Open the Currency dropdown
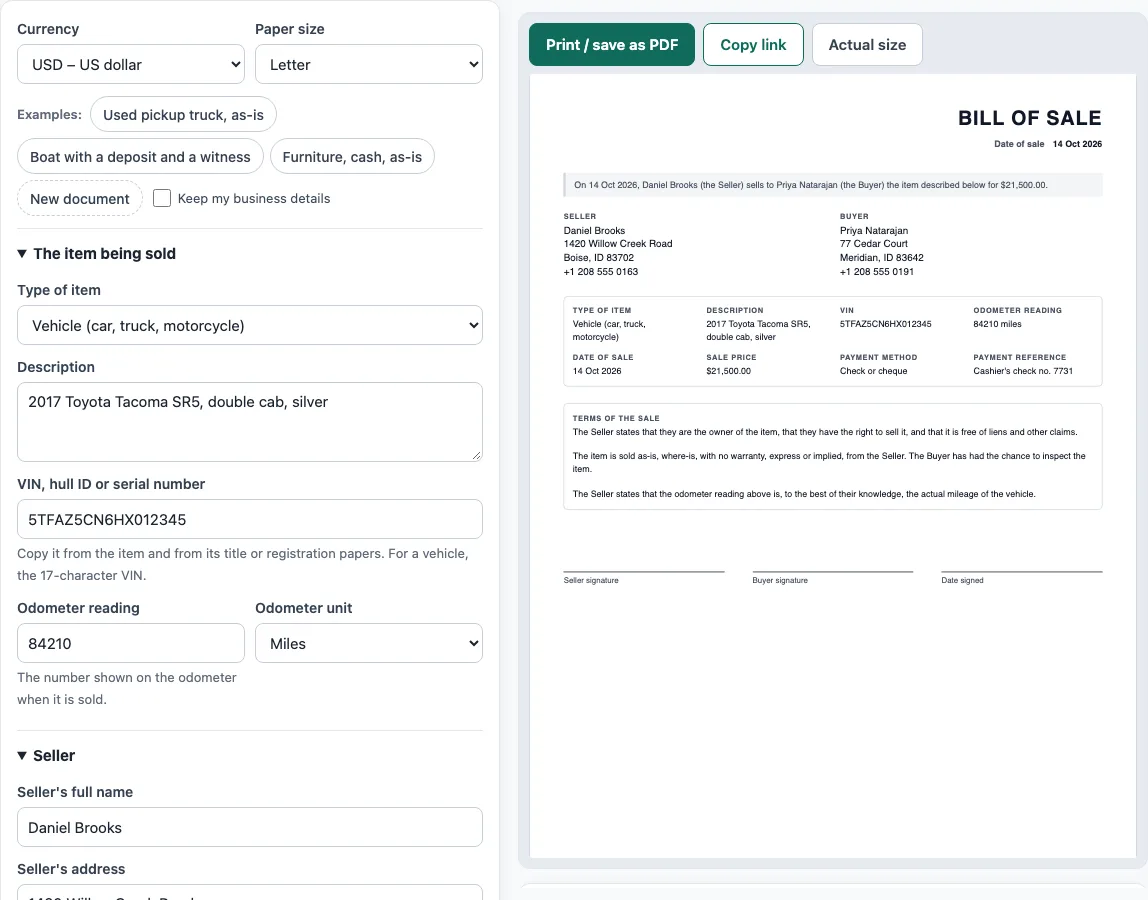Viewport: 1148px width, 900px height. pyautogui.click(x=130, y=64)
